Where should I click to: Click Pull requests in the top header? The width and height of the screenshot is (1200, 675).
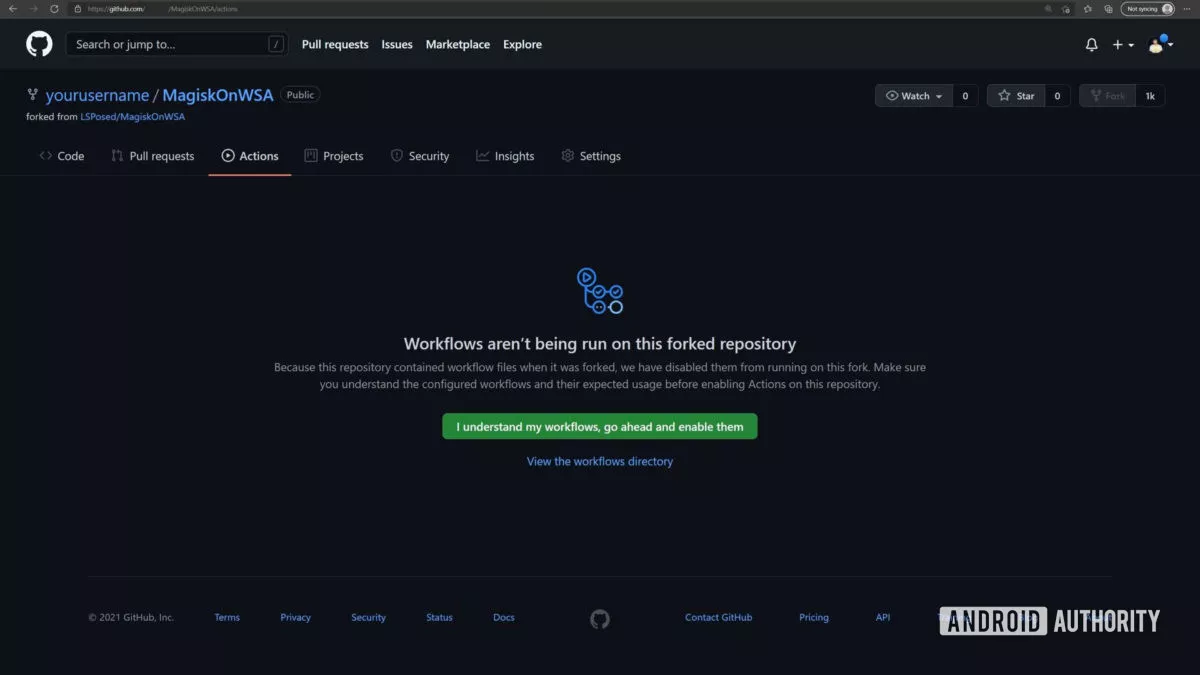pyautogui.click(x=335, y=45)
